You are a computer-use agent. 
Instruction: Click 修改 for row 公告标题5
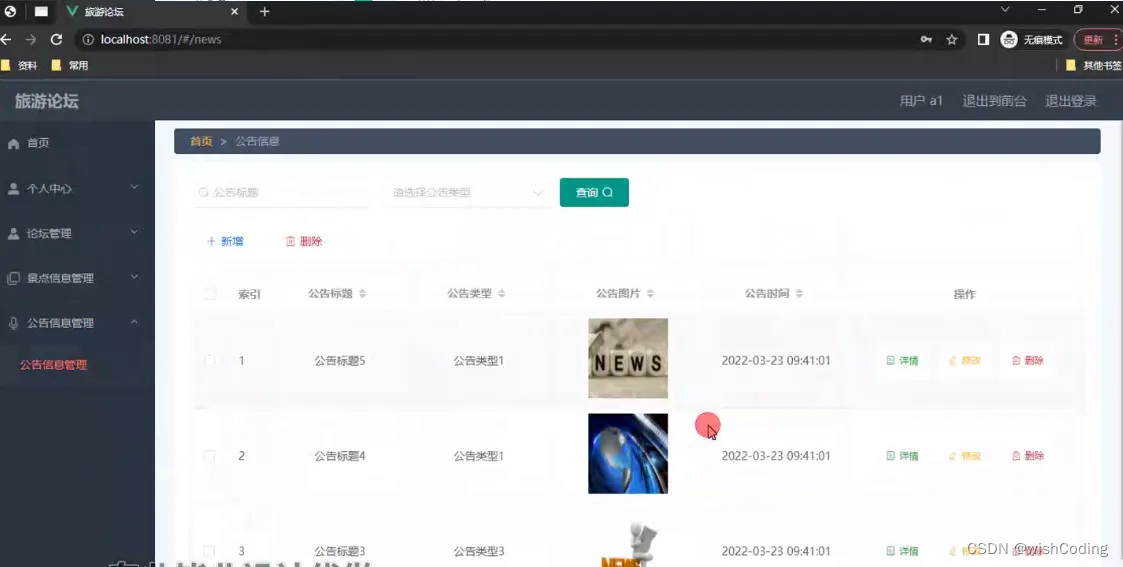[x=965, y=360]
